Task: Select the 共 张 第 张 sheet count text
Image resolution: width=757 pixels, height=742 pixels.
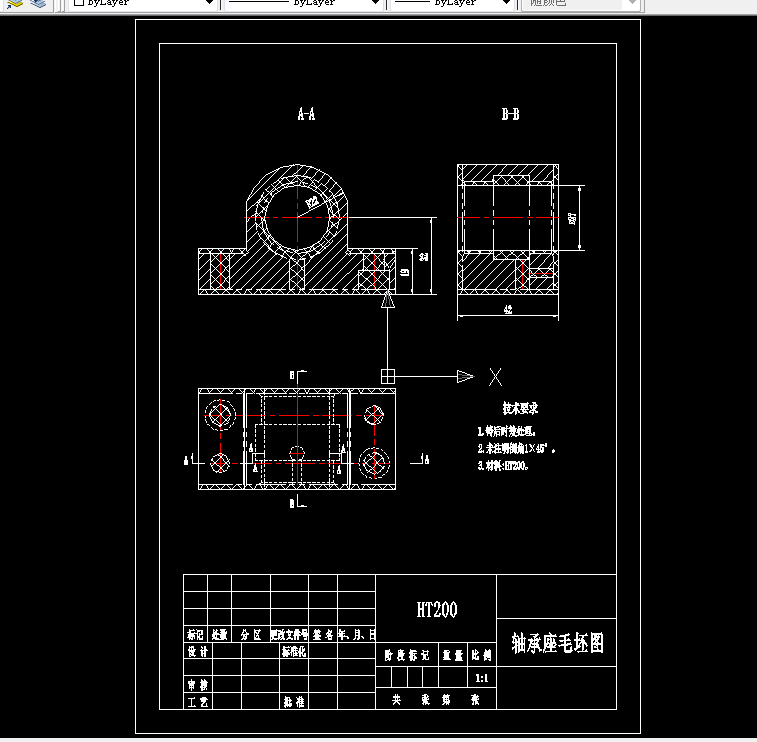Action: point(435,700)
